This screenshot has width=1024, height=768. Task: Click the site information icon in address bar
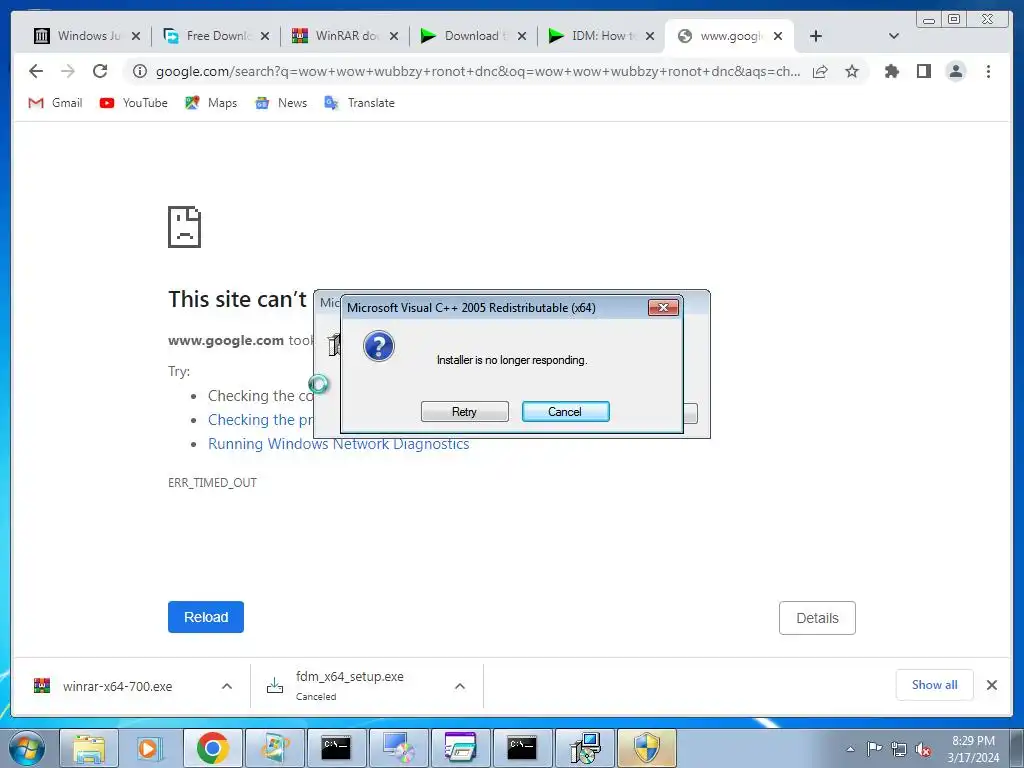pyautogui.click(x=140, y=71)
